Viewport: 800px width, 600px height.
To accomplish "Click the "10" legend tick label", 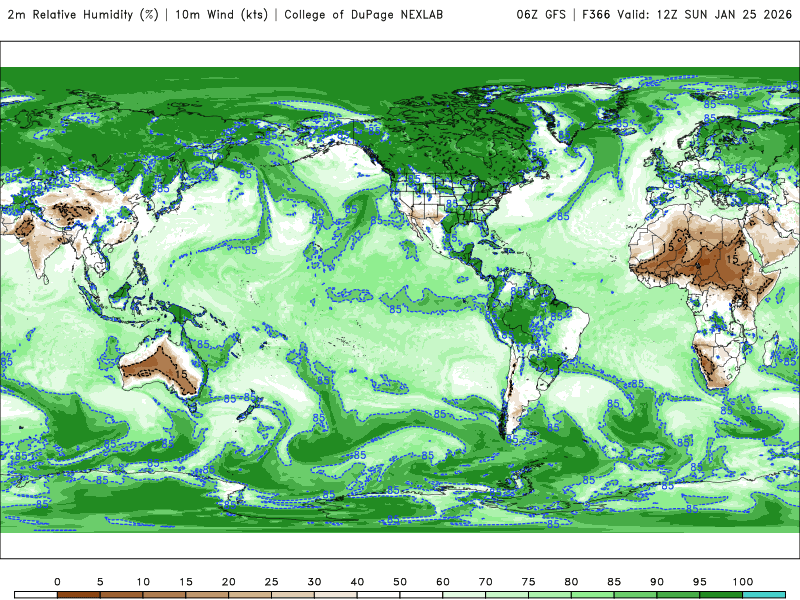I will click(143, 582).
